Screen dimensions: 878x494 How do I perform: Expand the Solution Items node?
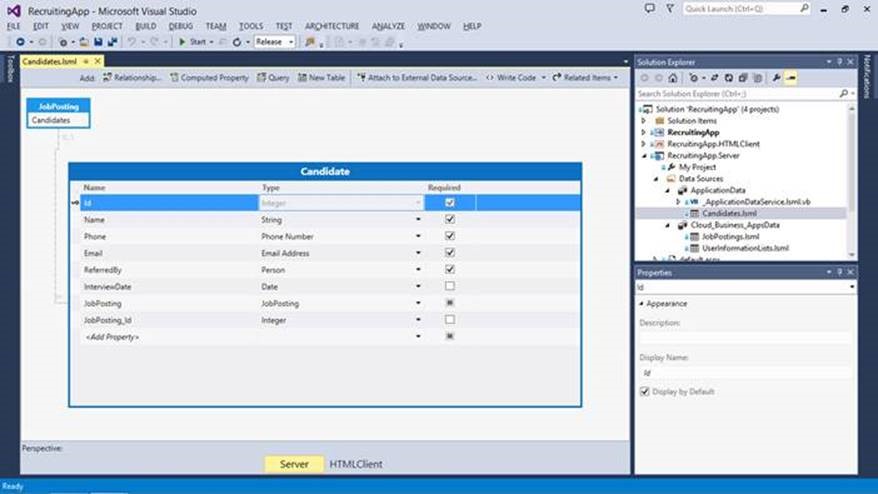[x=643, y=120]
